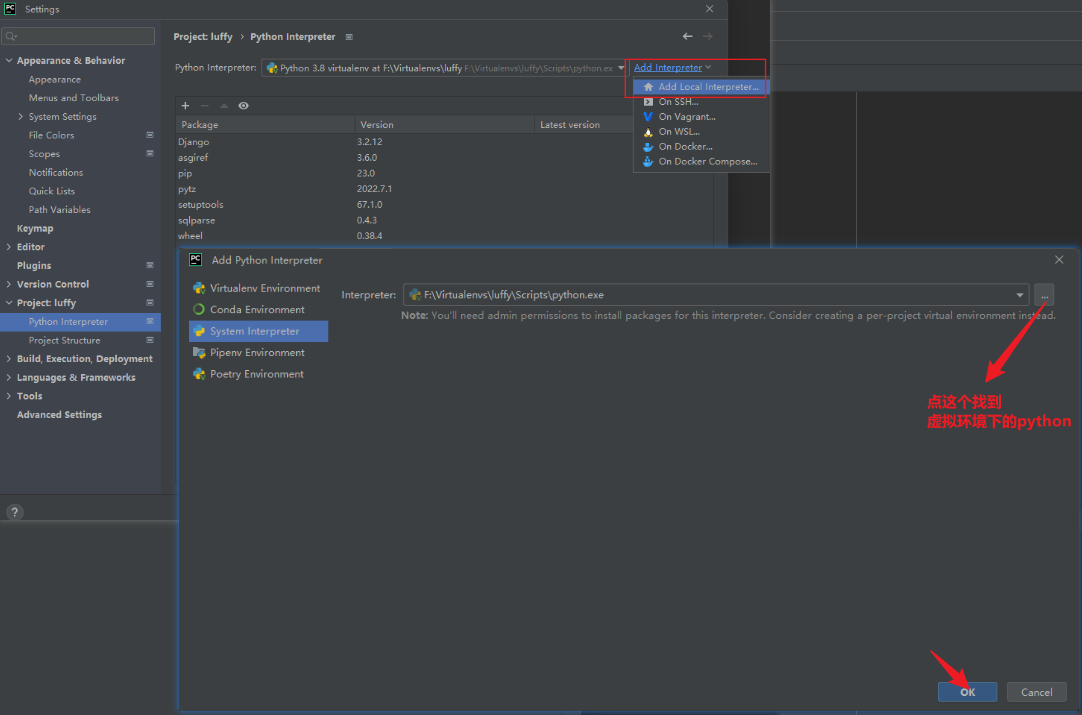
Task: Click the PyCharm logo in Settings title bar
Action: pyautogui.click(x=10, y=8)
